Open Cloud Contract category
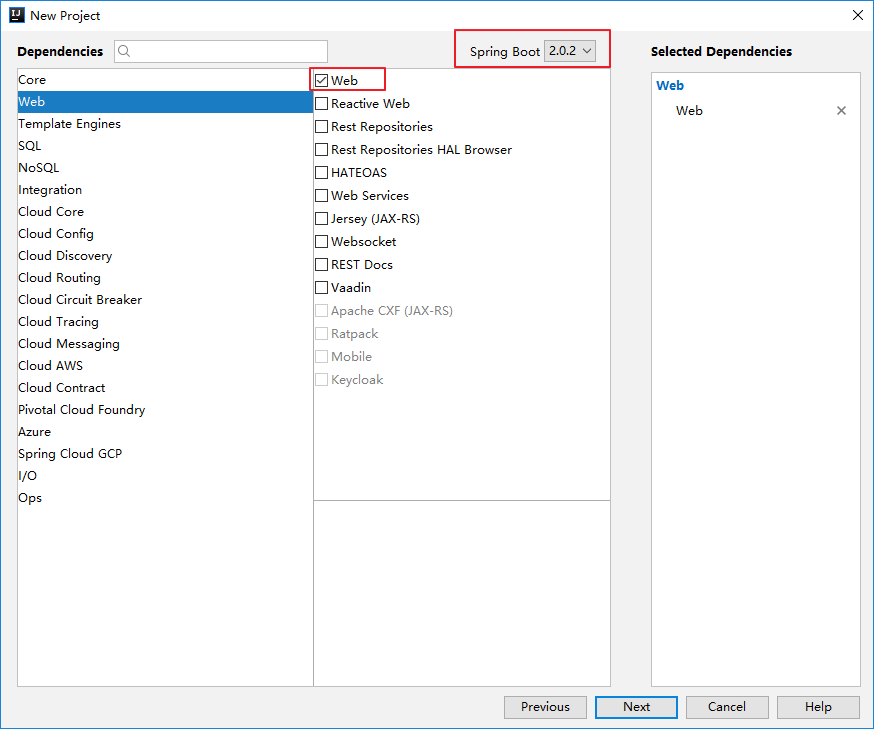The height and width of the screenshot is (729, 874). coord(165,388)
